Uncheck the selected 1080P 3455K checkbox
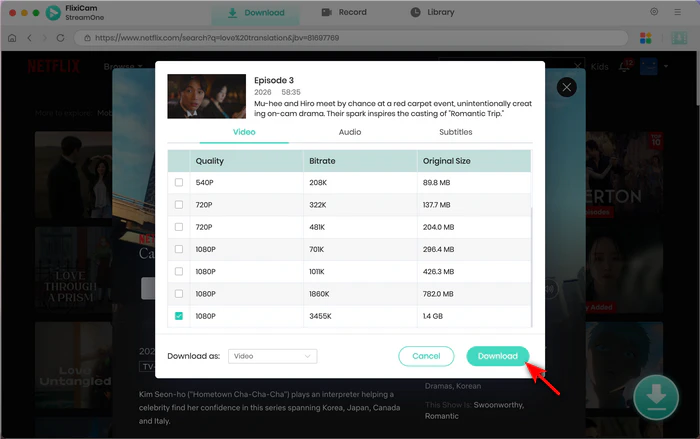 click(x=179, y=315)
